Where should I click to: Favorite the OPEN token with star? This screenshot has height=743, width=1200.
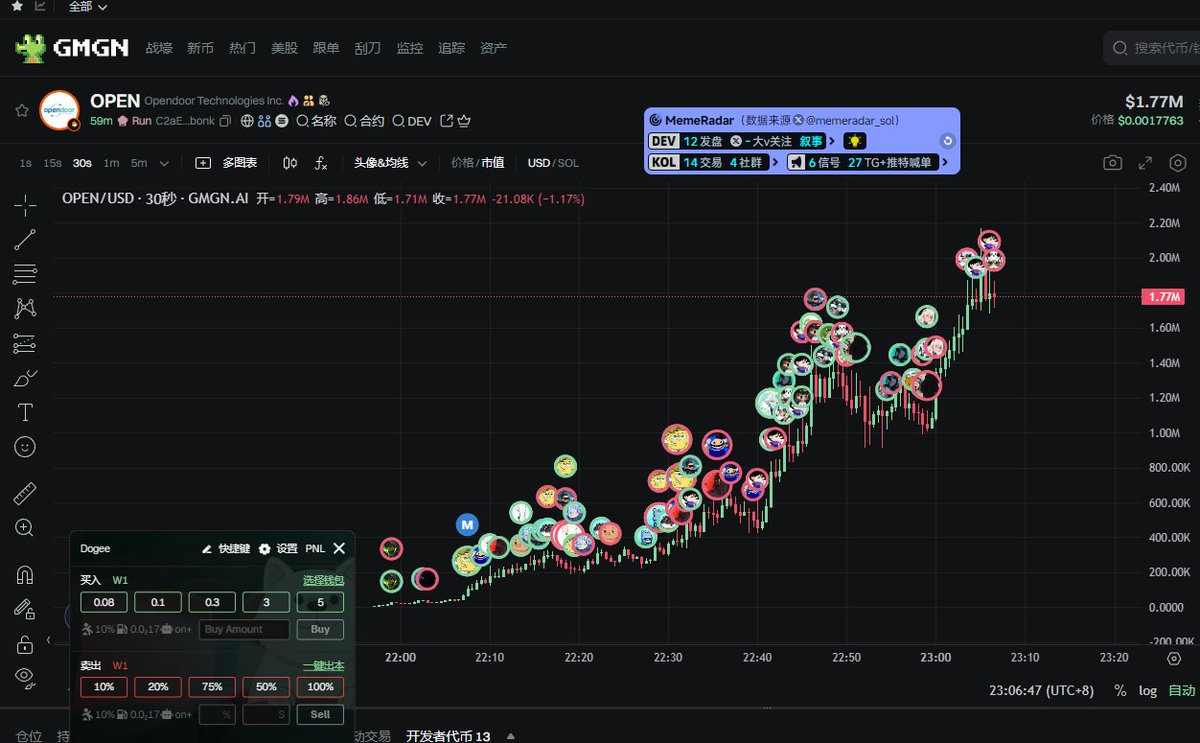(21, 110)
